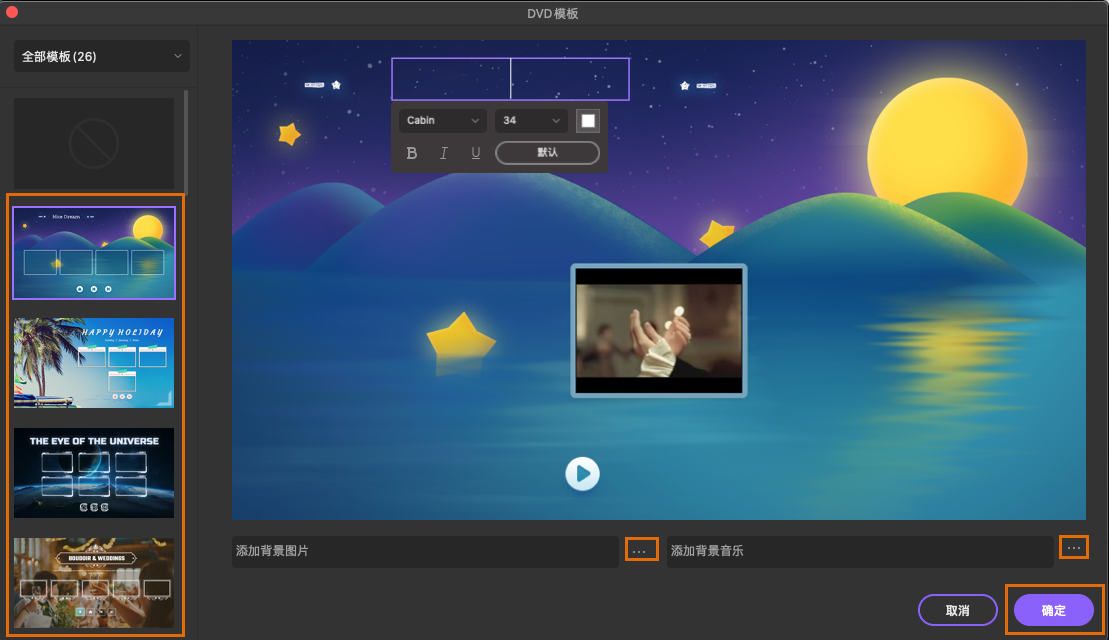Click the left star navigation icon in preview

click(336, 85)
